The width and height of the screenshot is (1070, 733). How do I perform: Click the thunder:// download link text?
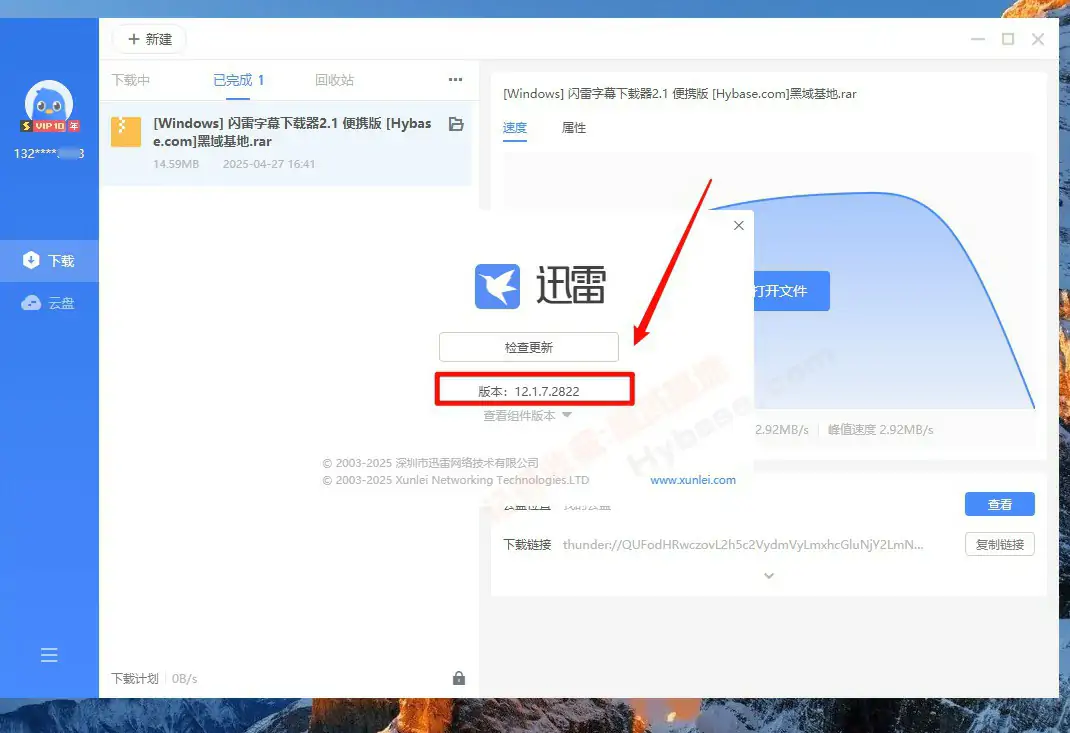[742, 545]
